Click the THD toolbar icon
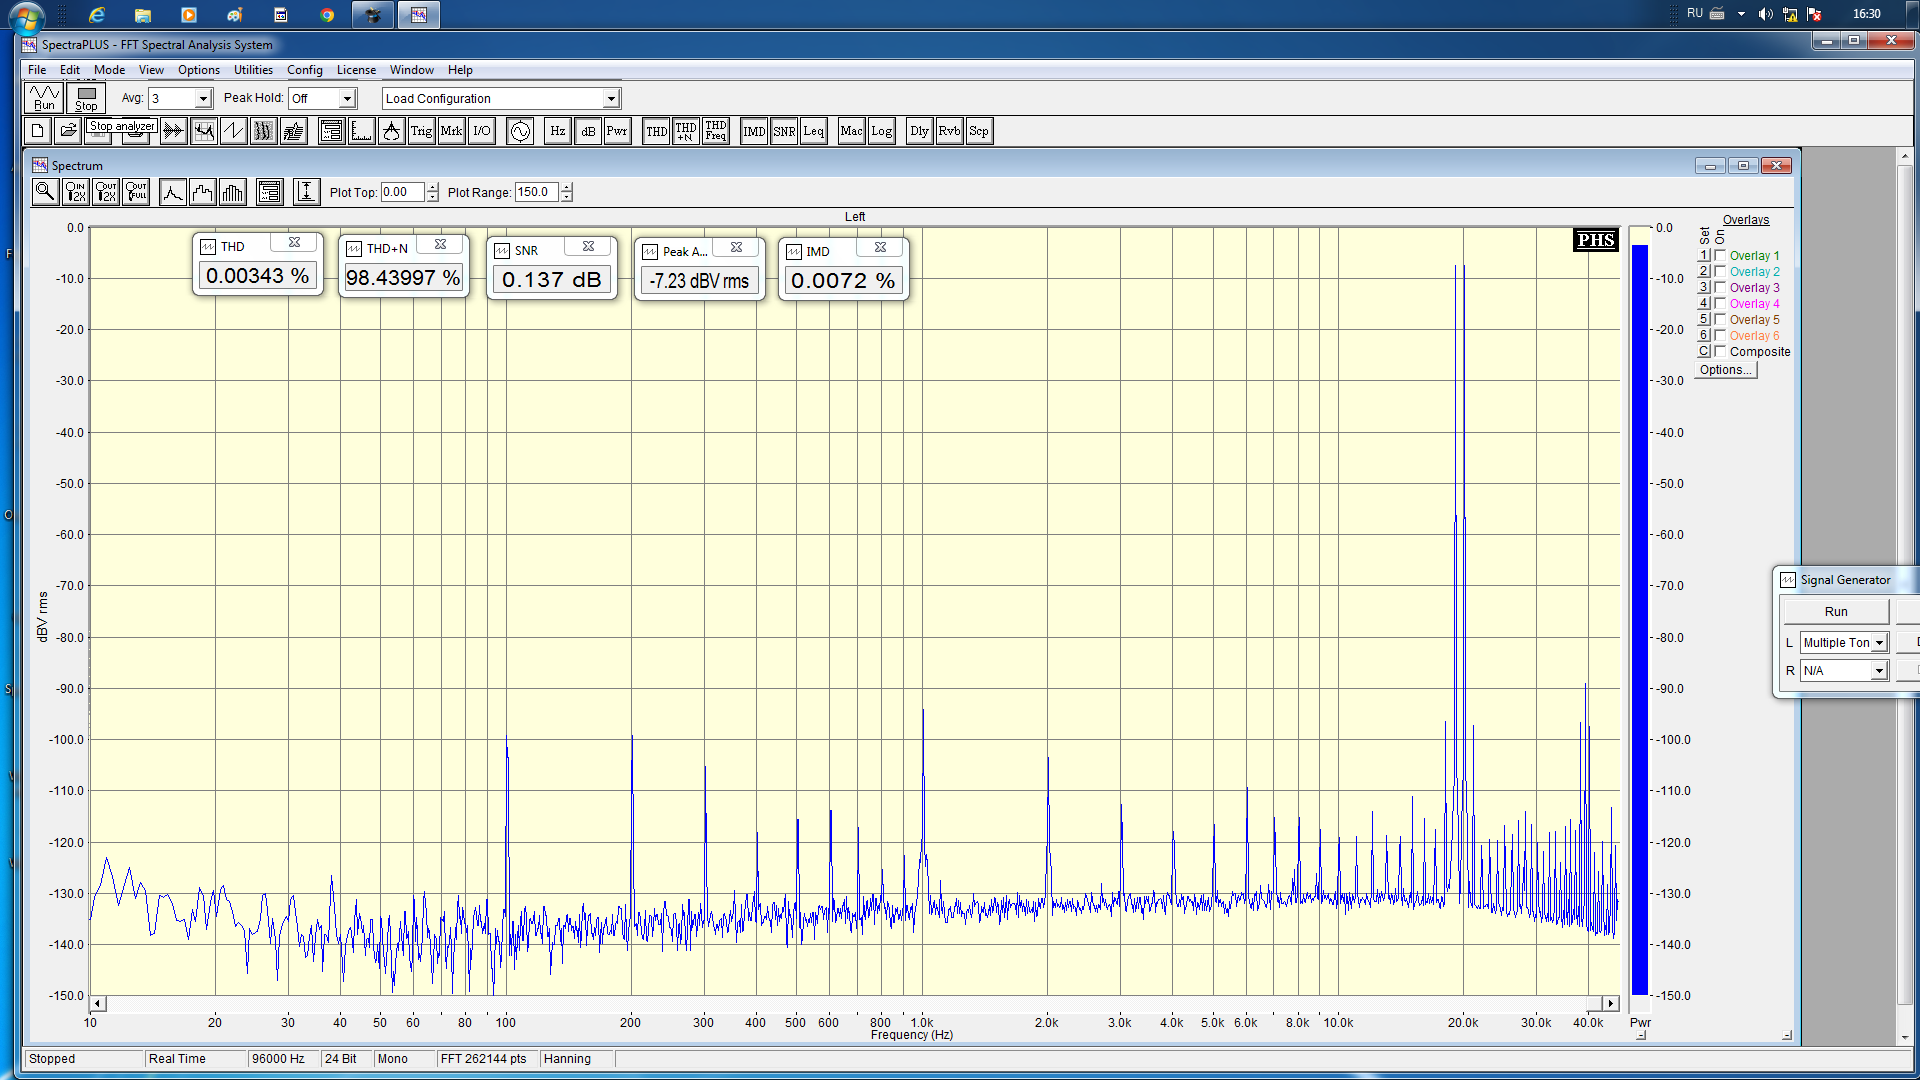 [656, 131]
